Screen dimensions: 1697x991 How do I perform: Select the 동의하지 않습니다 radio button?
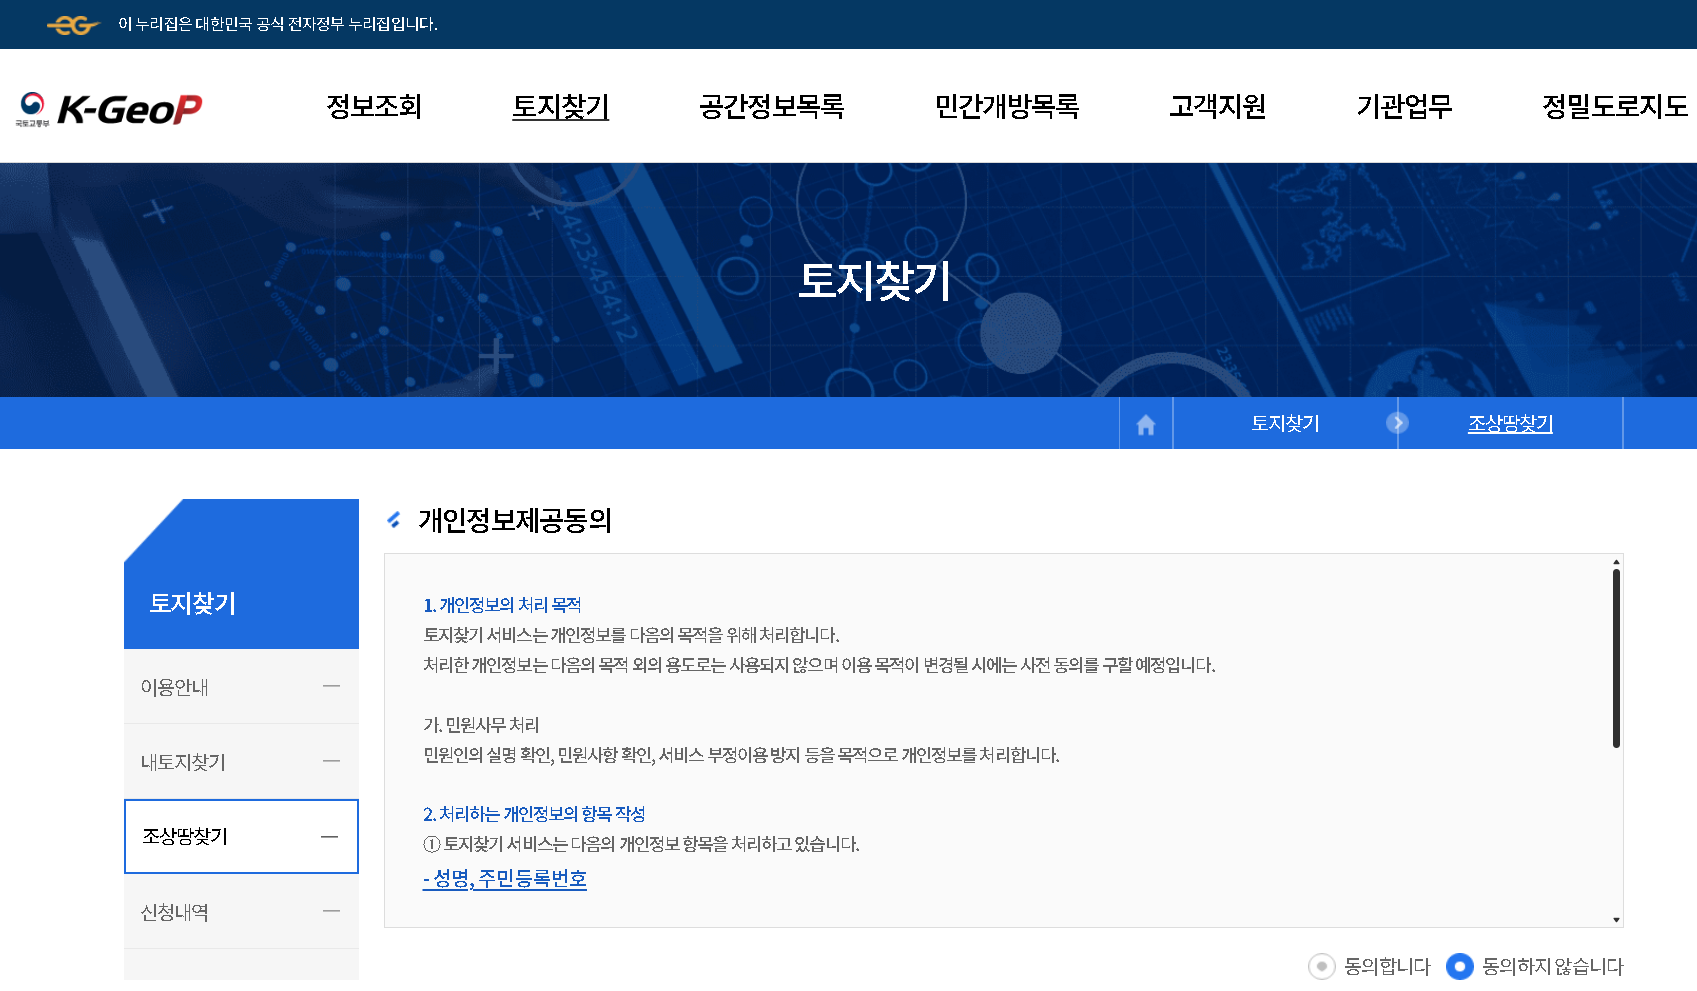pyautogui.click(x=1460, y=967)
